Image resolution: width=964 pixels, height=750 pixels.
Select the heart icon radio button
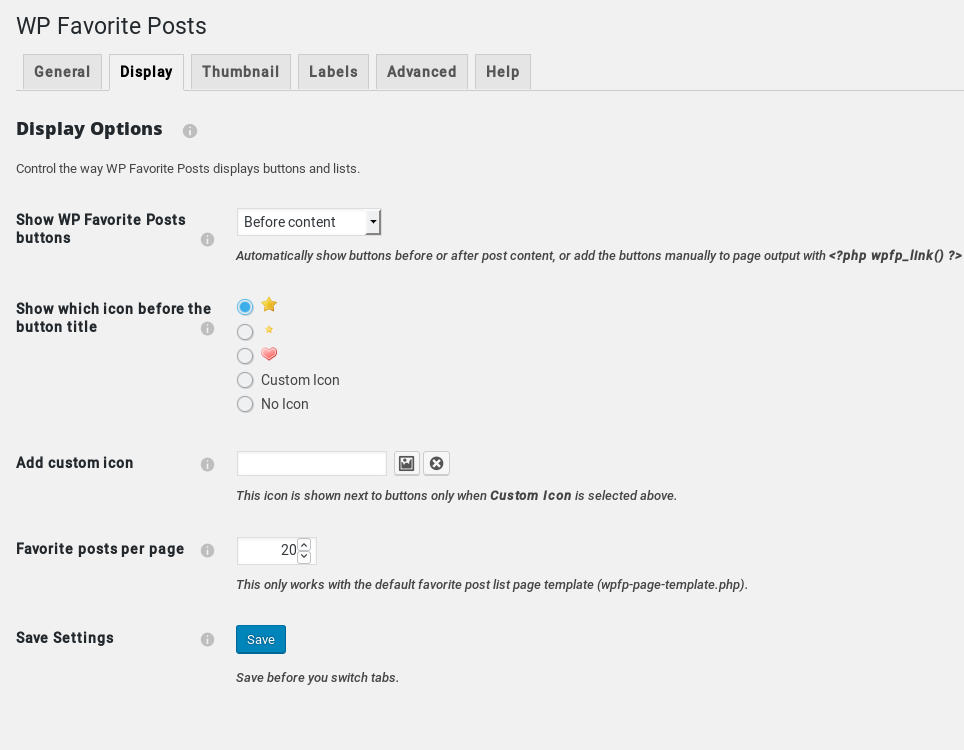point(245,356)
